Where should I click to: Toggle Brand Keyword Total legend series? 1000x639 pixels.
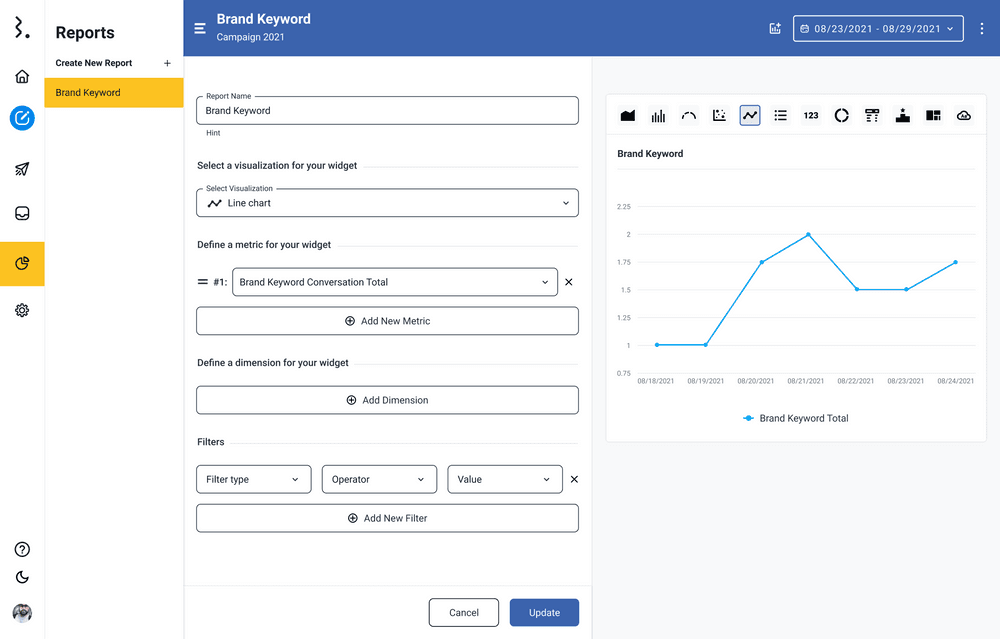click(x=796, y=418)
